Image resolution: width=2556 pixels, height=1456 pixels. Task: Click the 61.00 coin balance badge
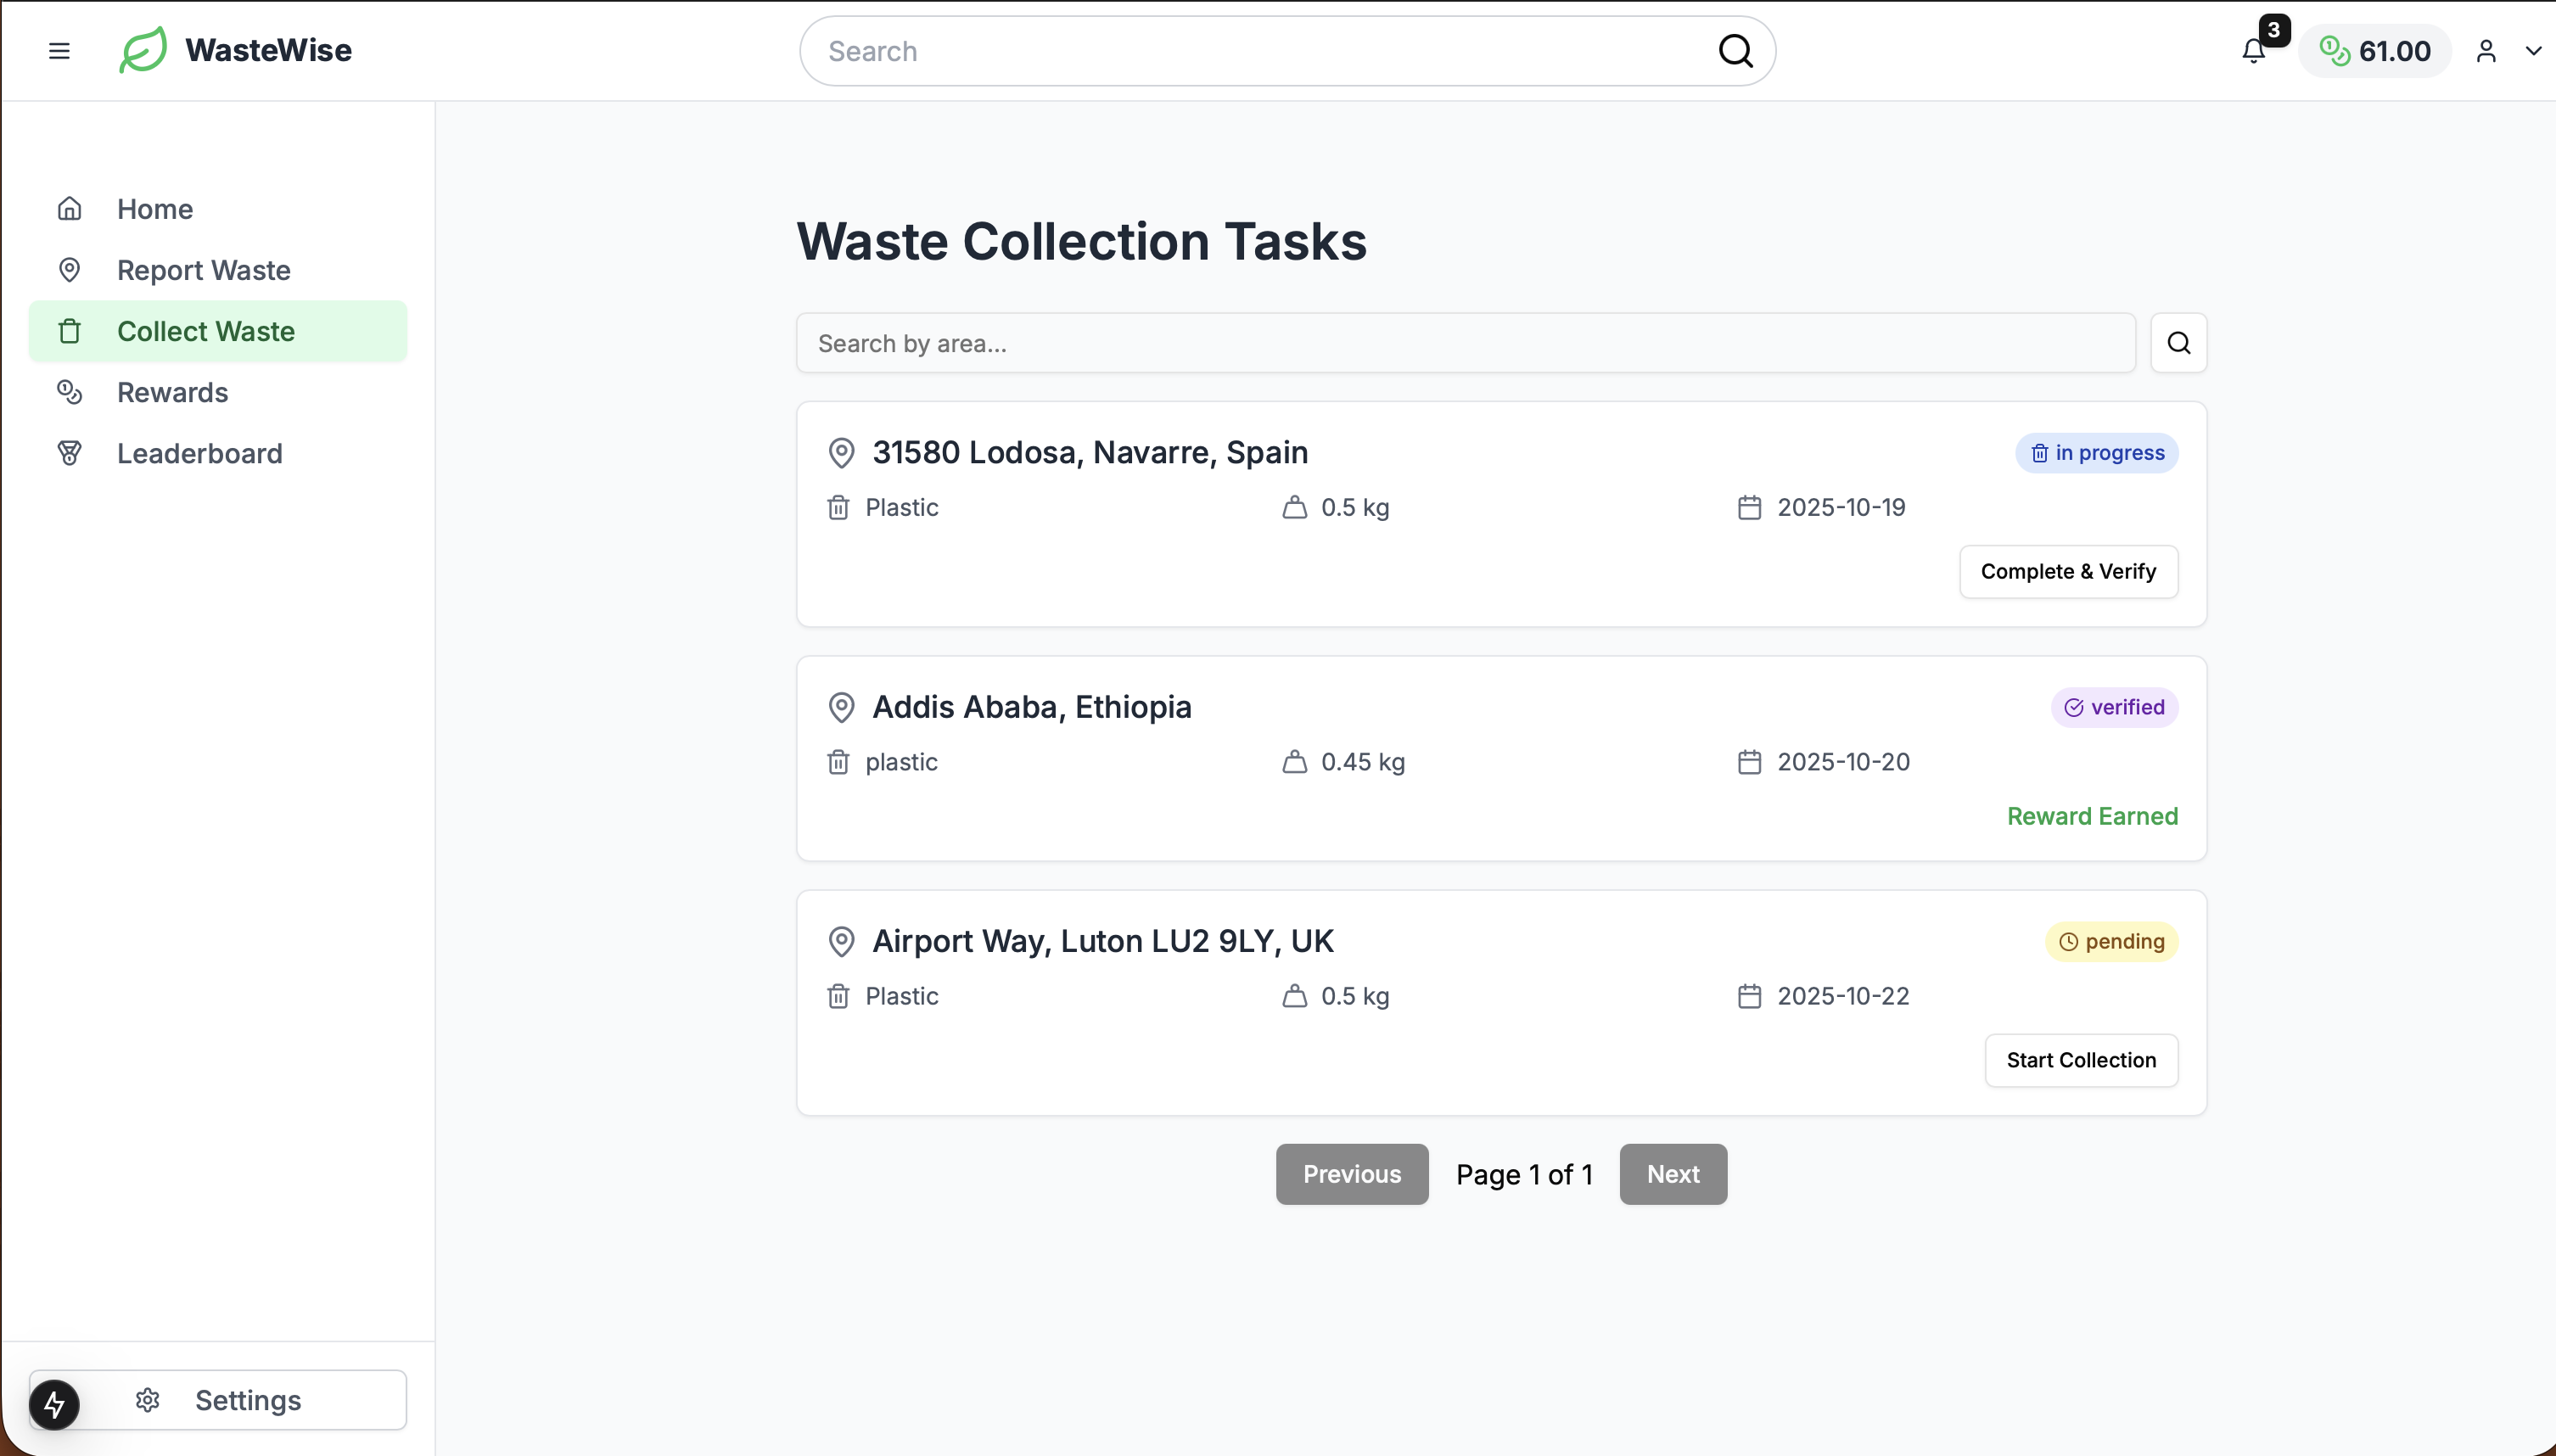[2374, 51]
